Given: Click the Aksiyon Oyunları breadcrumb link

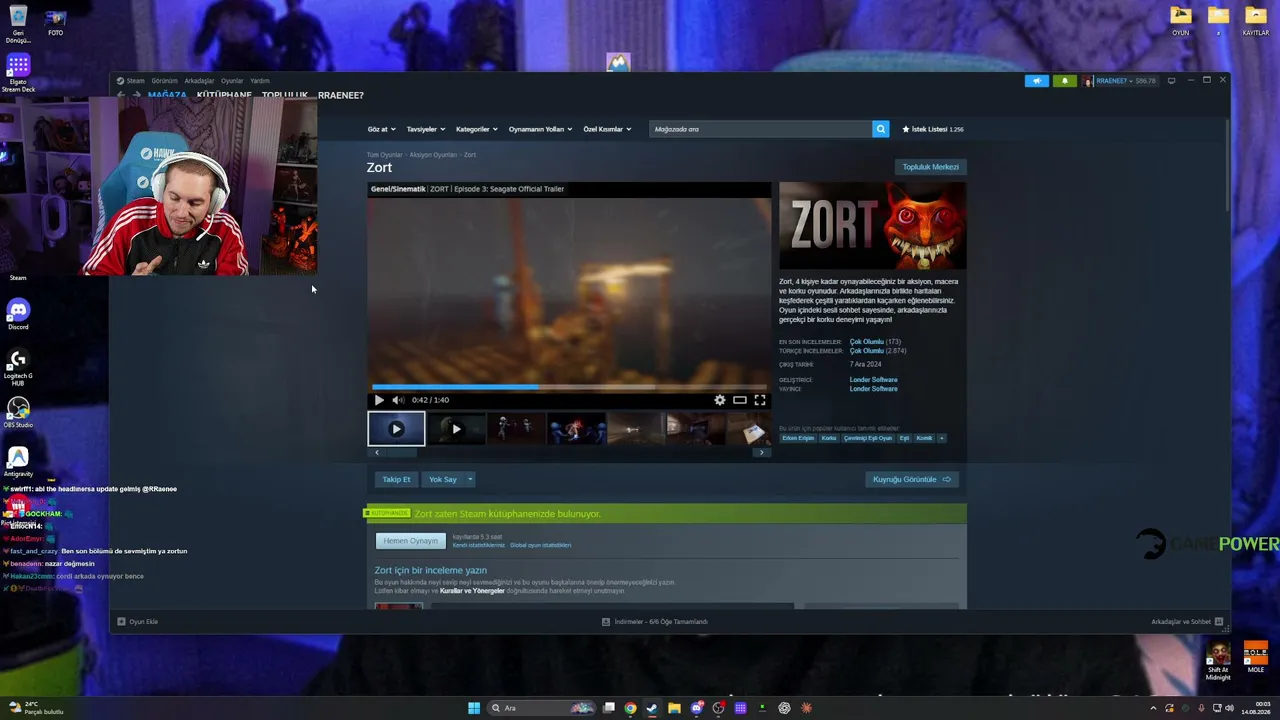Looking at the screenshot, I should pos(433,155).
